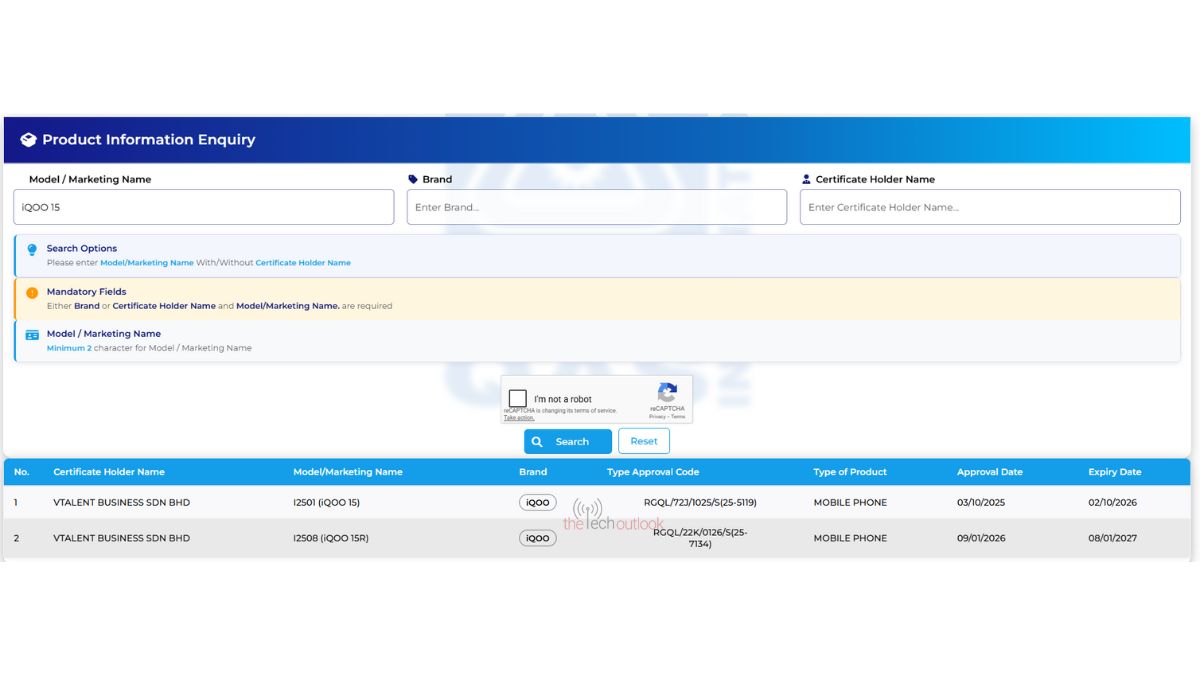Click the iQOO brand badge in row 1
The width and height of the screenshot is (1200, 675).
538,503
